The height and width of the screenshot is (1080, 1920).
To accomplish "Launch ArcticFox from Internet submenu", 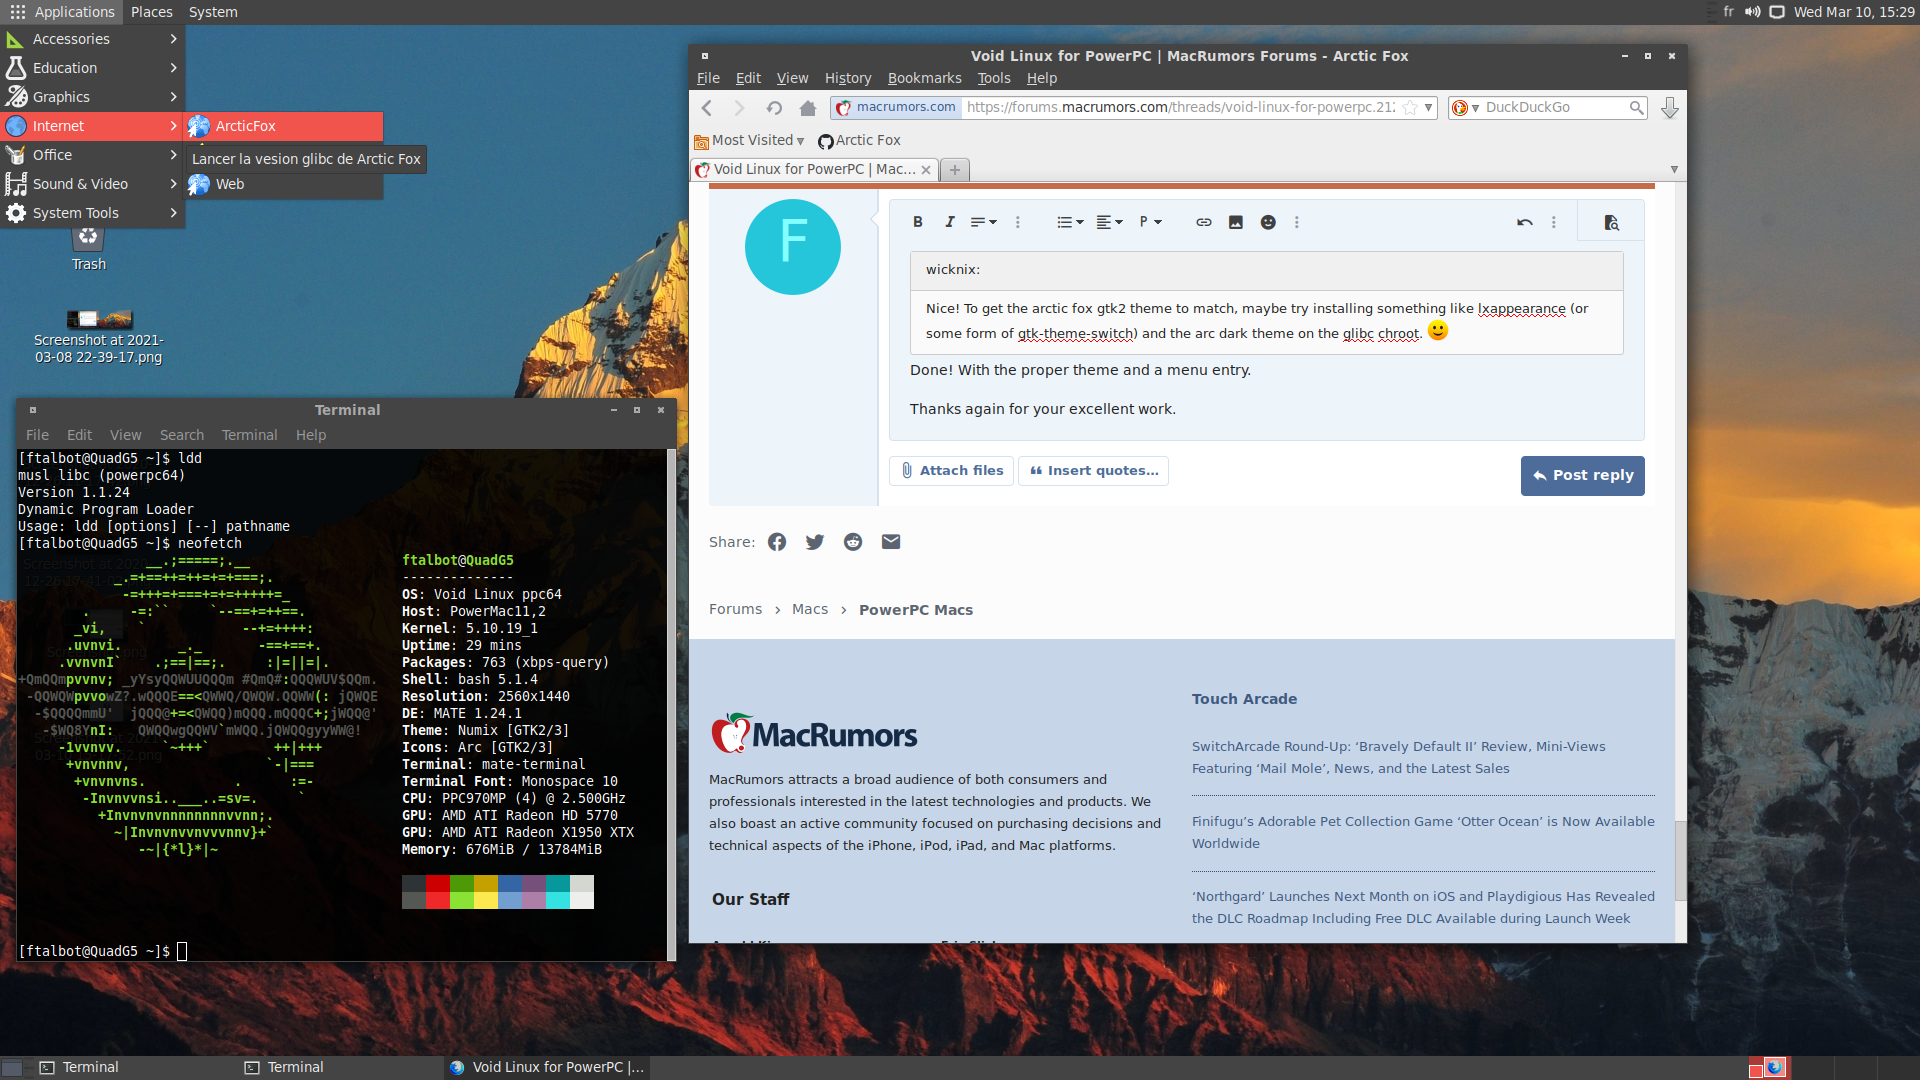I will click(246, 126).
